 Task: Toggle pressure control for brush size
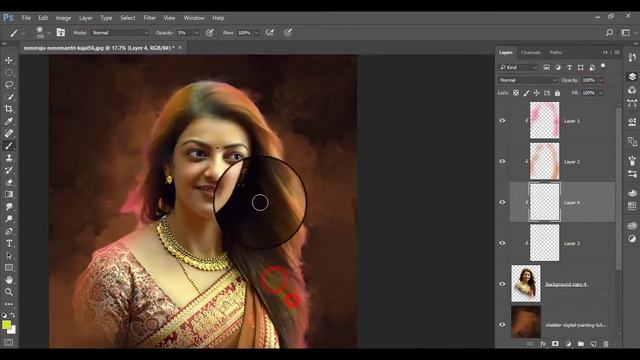(288, 33)
